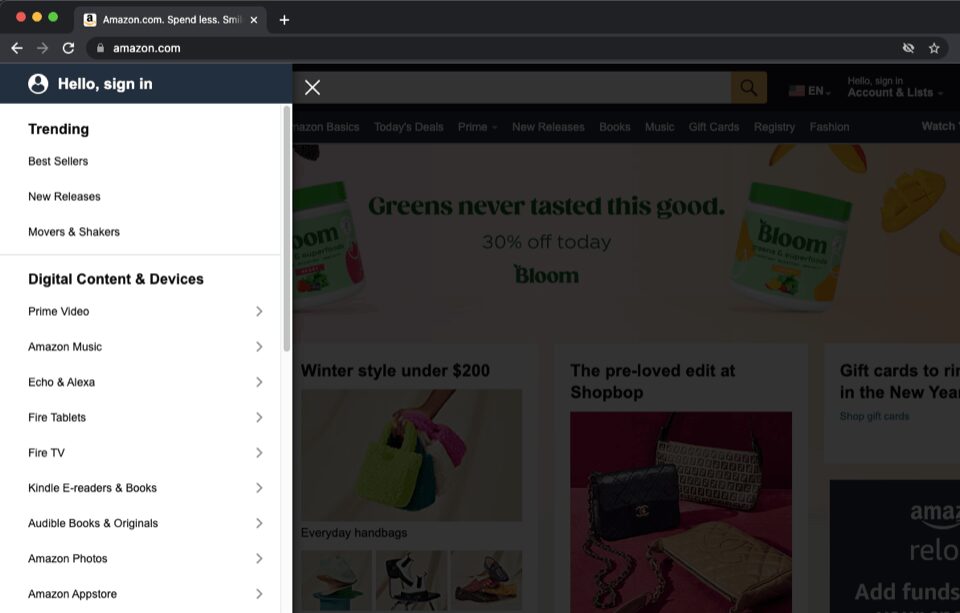Bookmark the page using the star icon
This screenshot has height=613, width=960.
934,47
